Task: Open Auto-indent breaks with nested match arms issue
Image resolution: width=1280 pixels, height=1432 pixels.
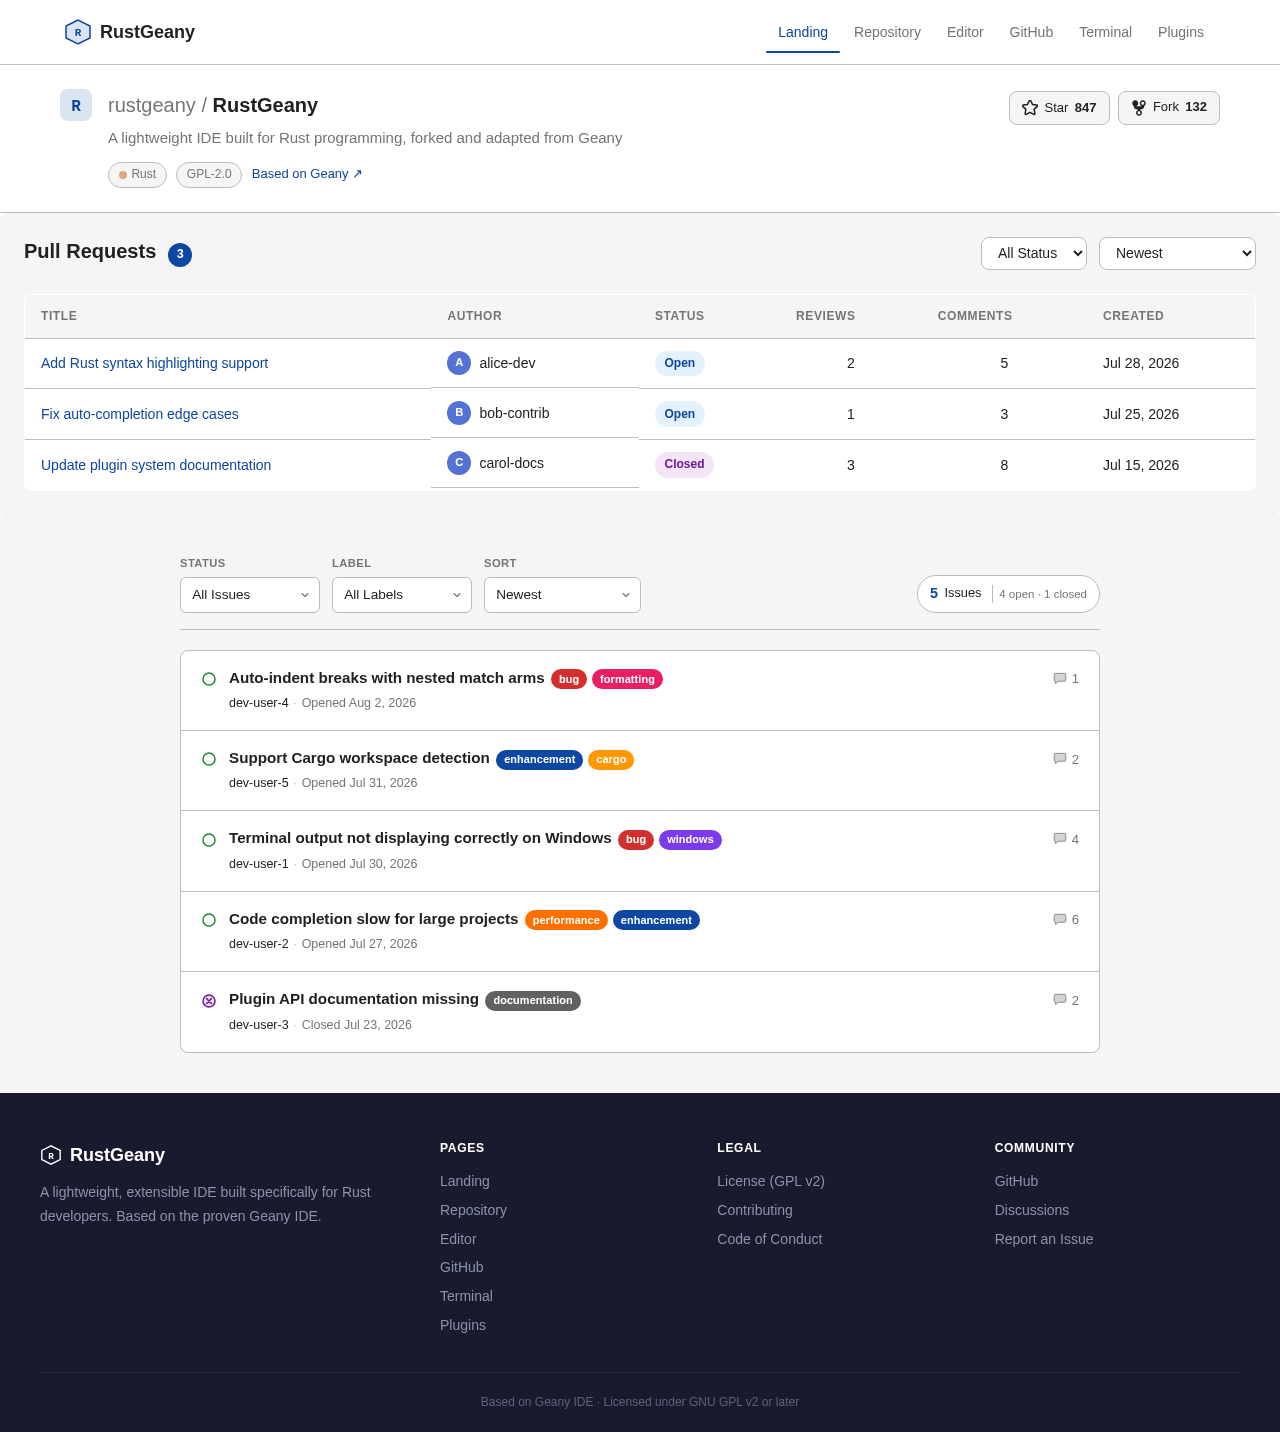Action: pyautogui.click(x=387, y=678)
